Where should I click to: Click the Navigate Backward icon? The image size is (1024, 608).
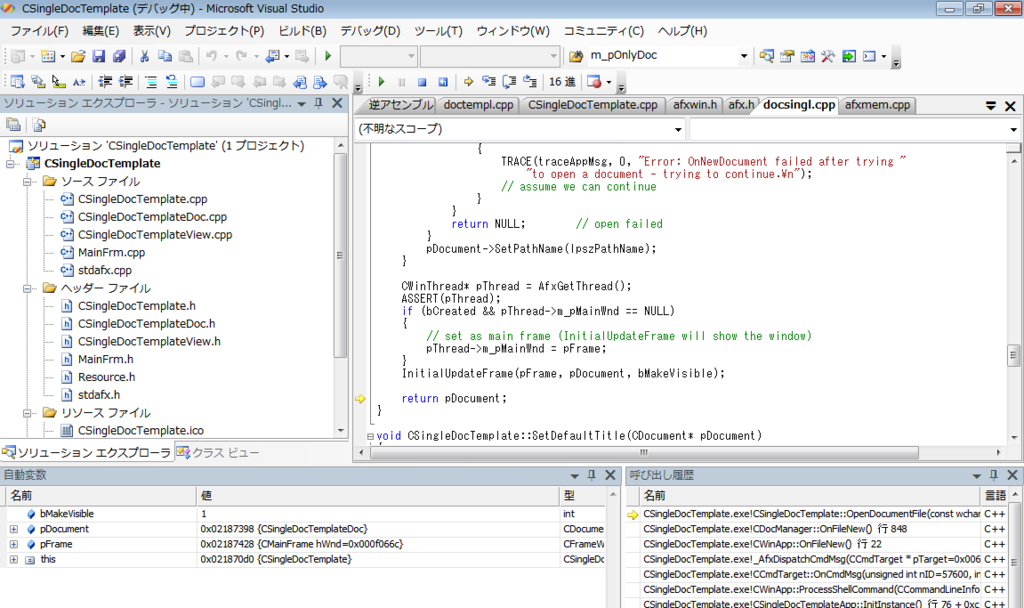click(x=273, y=56)
